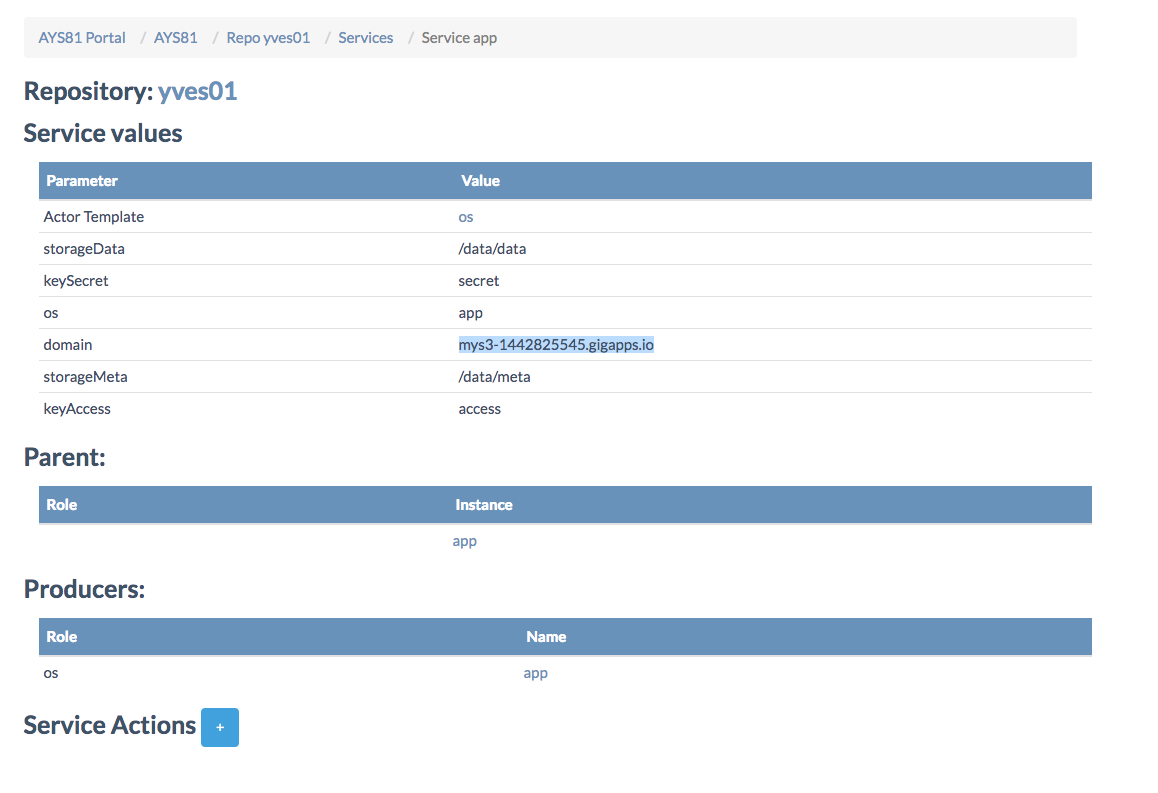This screenshot has height=793, width=1158.
Task: Select the /data/data storageData value
Action: point(492,249)
